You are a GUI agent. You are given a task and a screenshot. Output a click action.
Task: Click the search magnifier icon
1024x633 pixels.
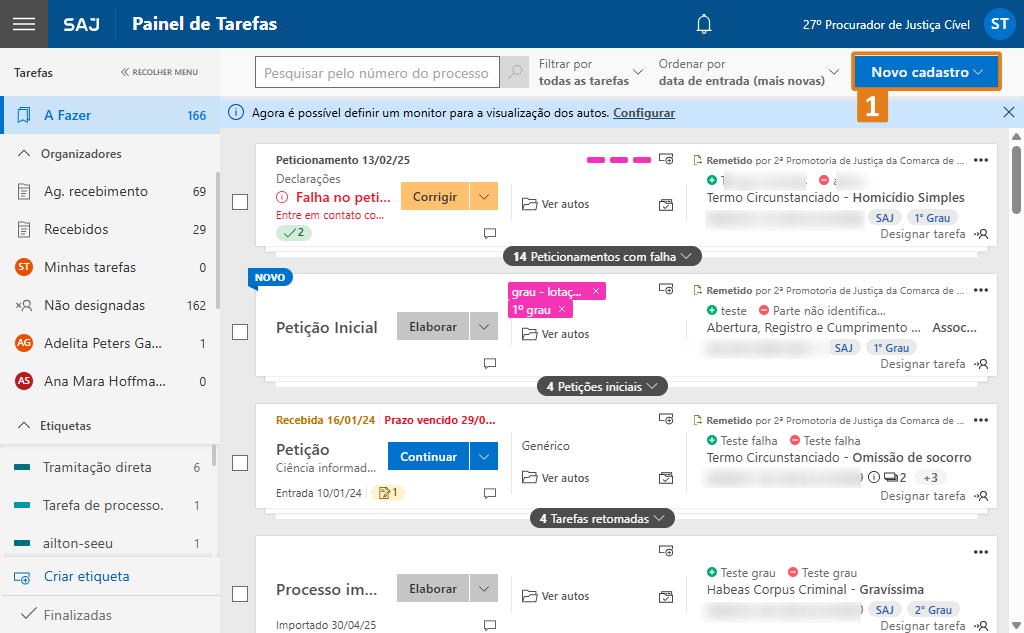coord(515,73)
